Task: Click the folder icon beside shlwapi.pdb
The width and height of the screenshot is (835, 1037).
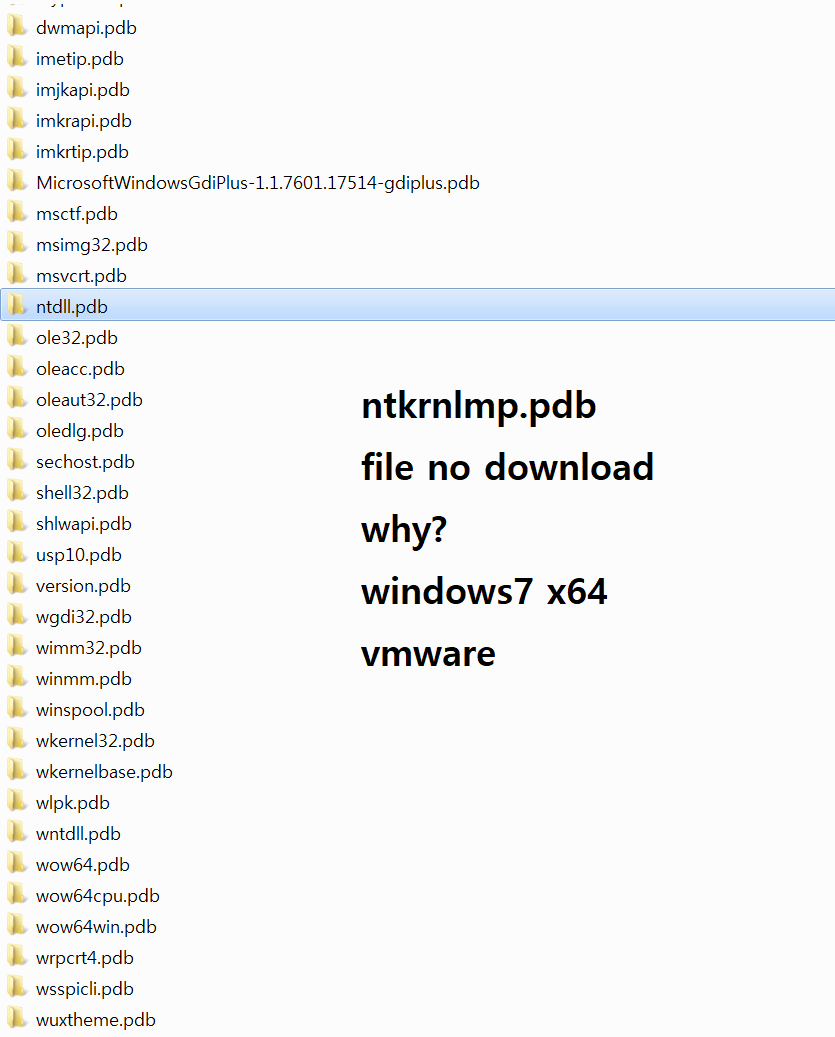Action: click(x=17, y=522)
